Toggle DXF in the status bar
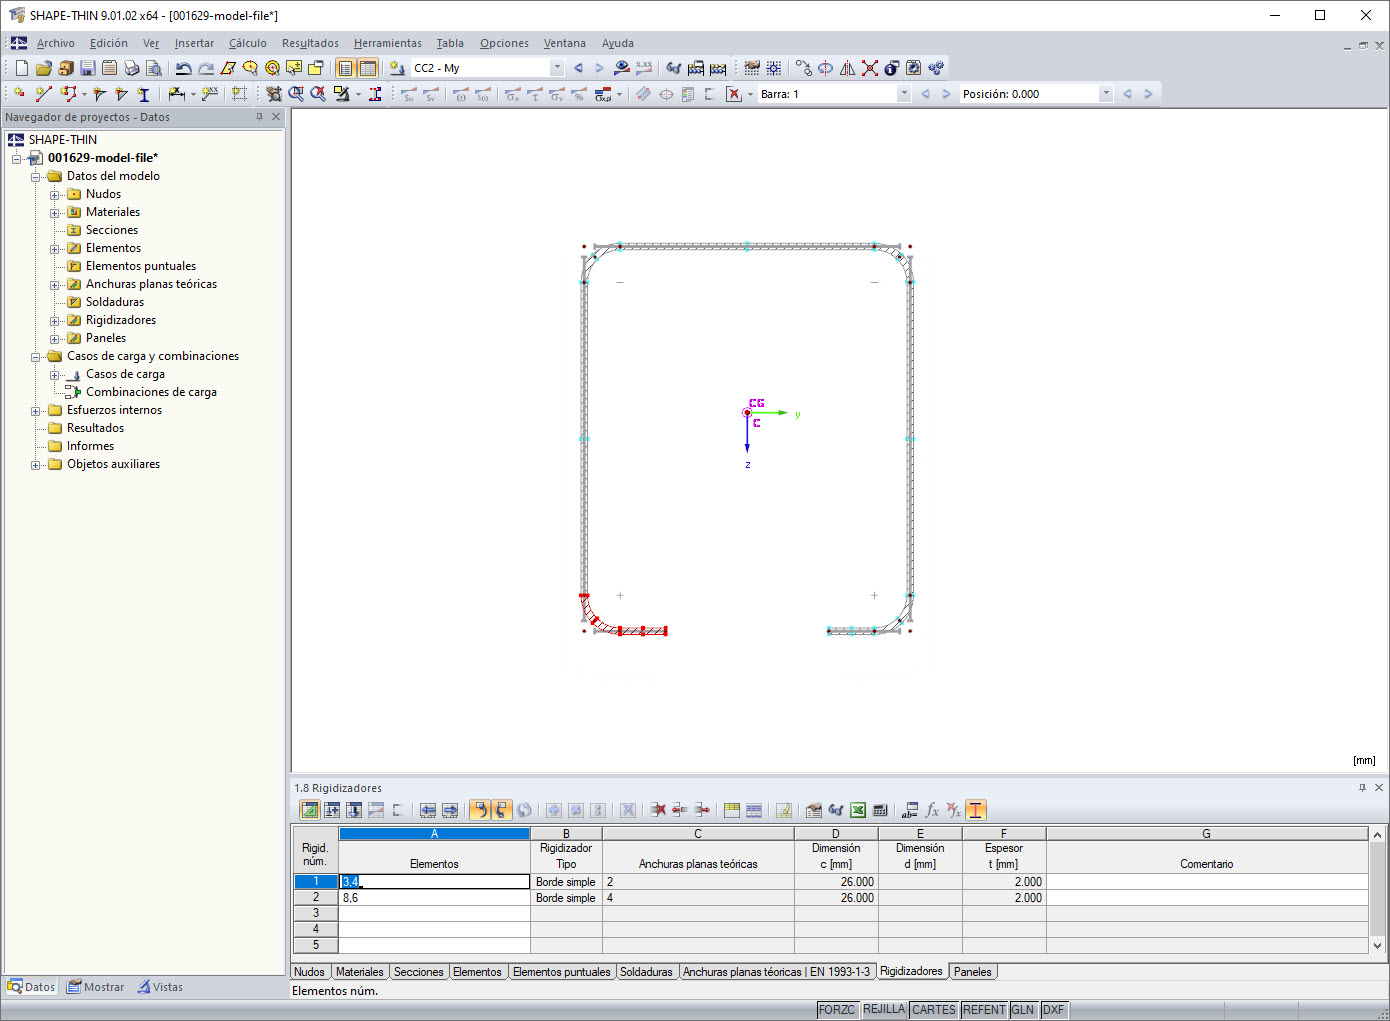This screenshot has height=1021, width=1390. [x=1053, y=1010]
